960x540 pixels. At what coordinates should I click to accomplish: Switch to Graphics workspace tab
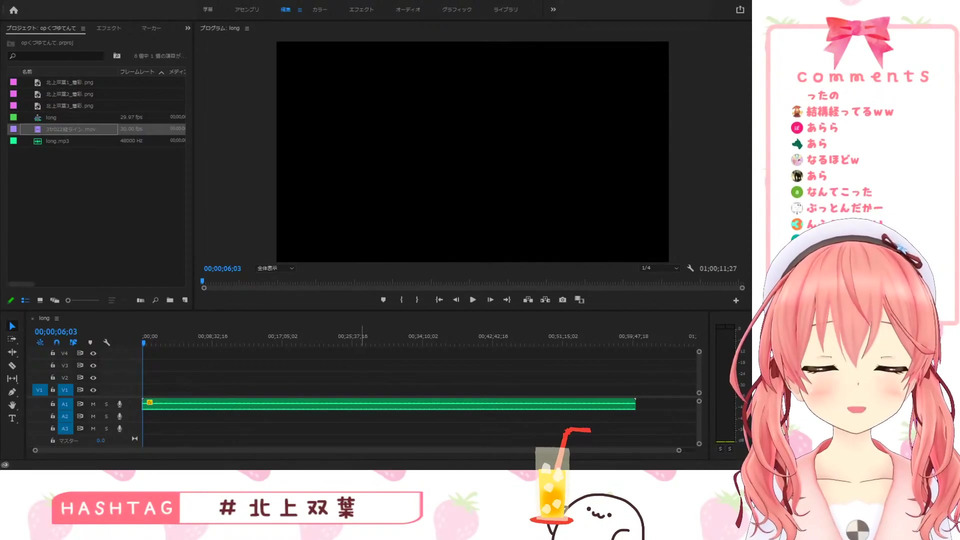pyautogui.click(x=457, y=10)
